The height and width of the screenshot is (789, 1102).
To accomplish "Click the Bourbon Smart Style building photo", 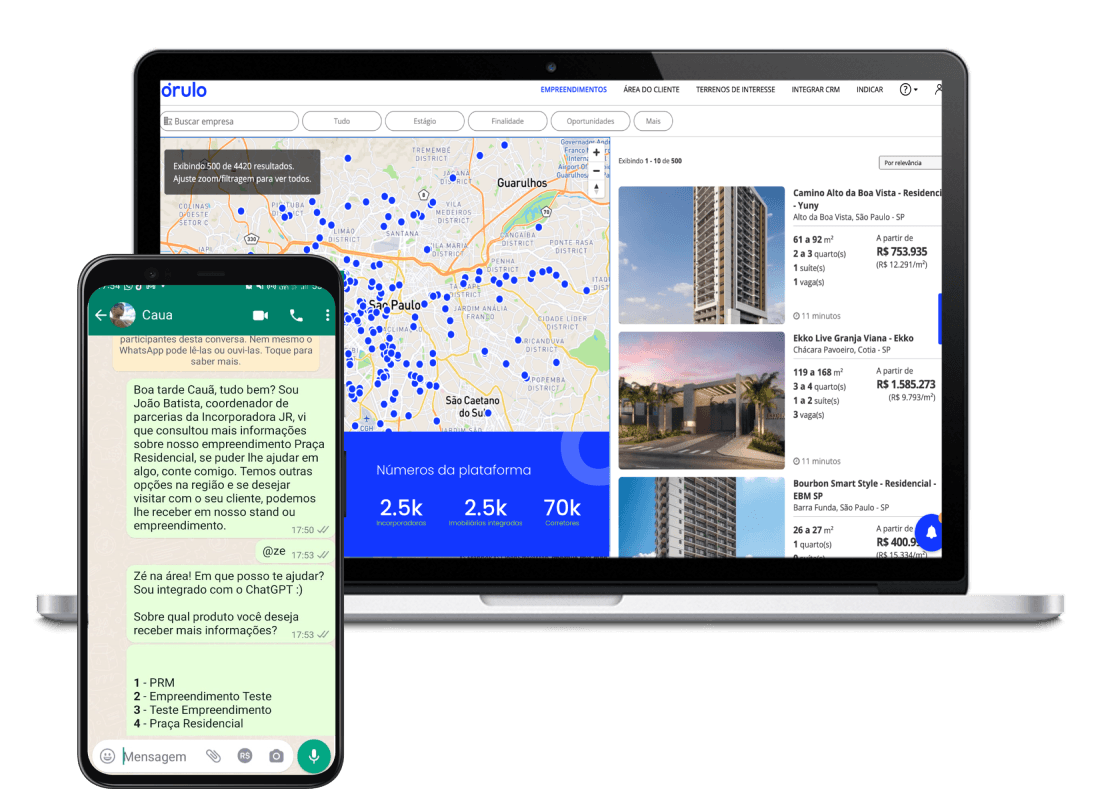I will (701, 517).
